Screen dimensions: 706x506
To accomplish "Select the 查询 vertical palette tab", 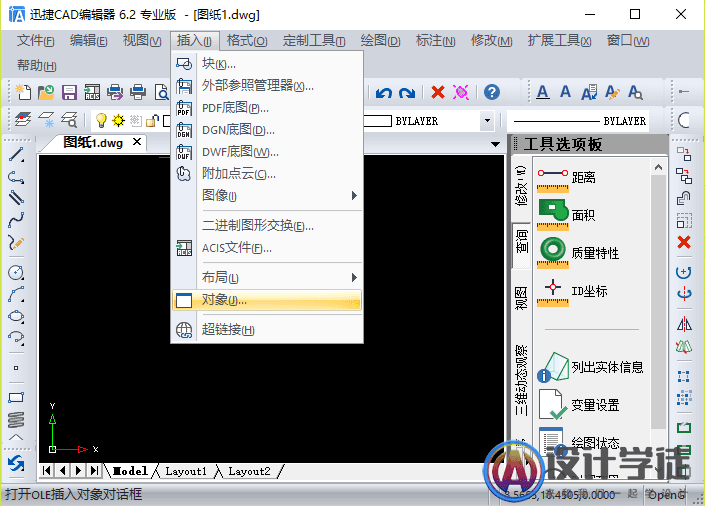I will (521, 246).
